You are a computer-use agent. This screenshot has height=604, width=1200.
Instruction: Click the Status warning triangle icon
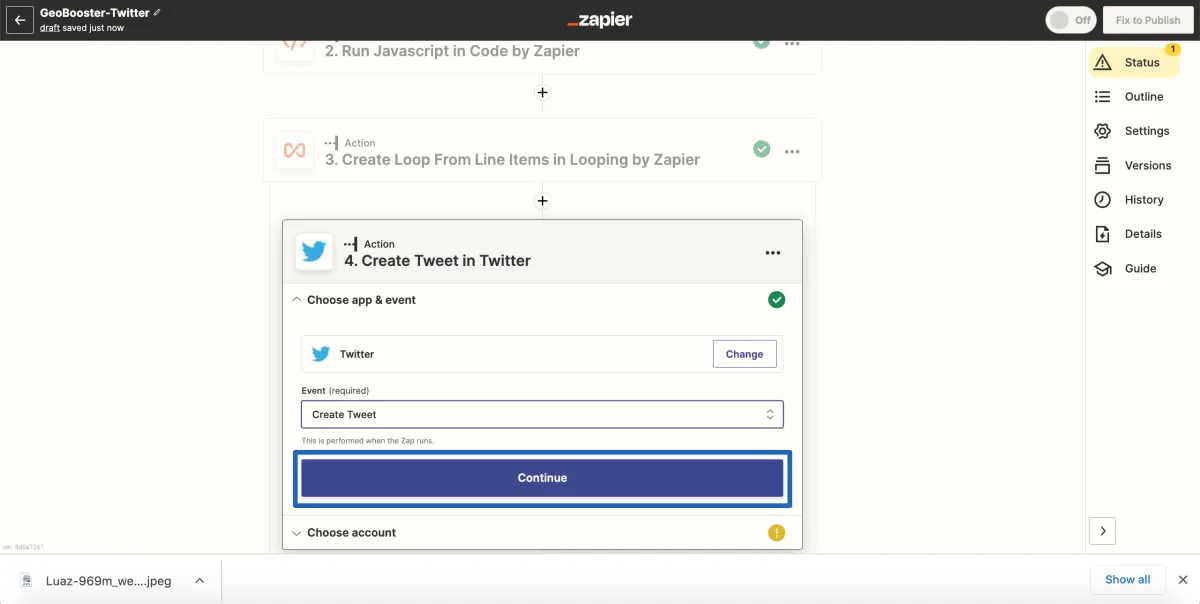(x=1103, y=62)
